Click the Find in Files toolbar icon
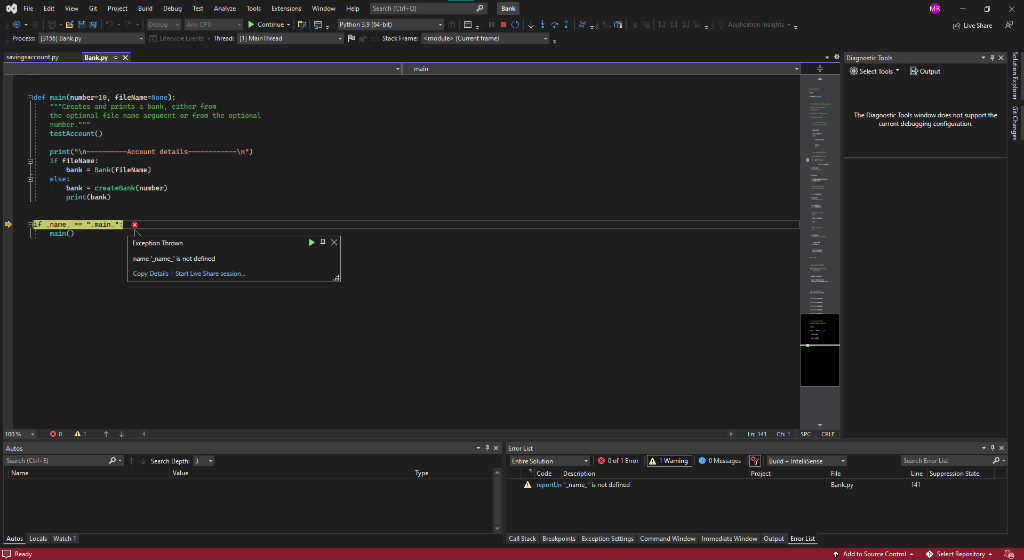This screenshot has width=1024, height=560. (302, 25)
